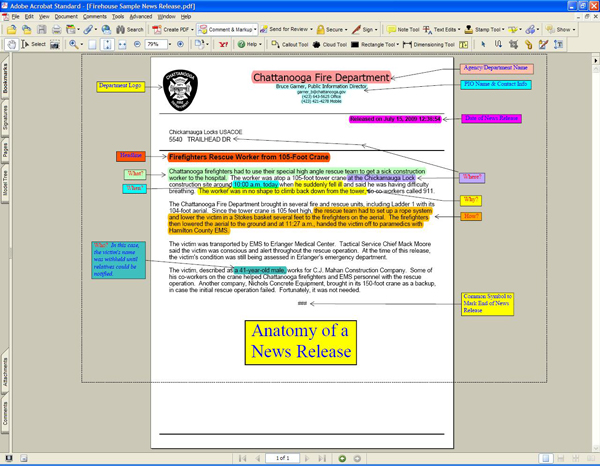
Task: Go to the next page button
Action: (307, 458)
